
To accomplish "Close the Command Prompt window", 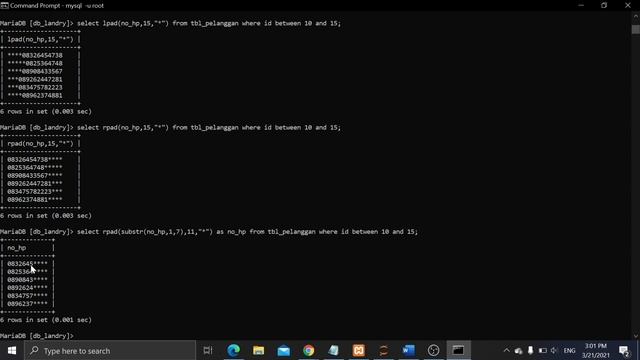I will coord(628,5).
